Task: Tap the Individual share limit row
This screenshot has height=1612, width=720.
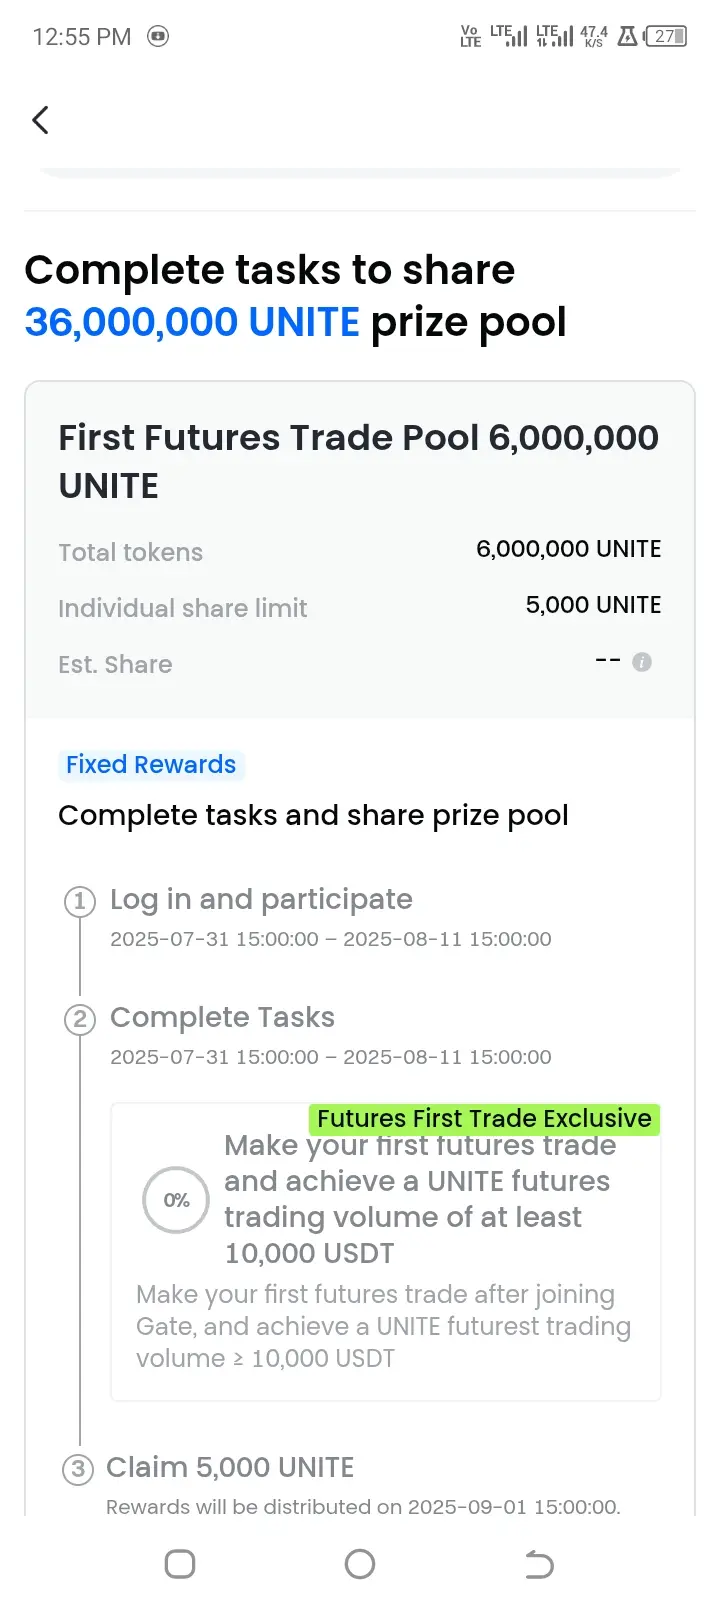Action: tap(360, 607)
